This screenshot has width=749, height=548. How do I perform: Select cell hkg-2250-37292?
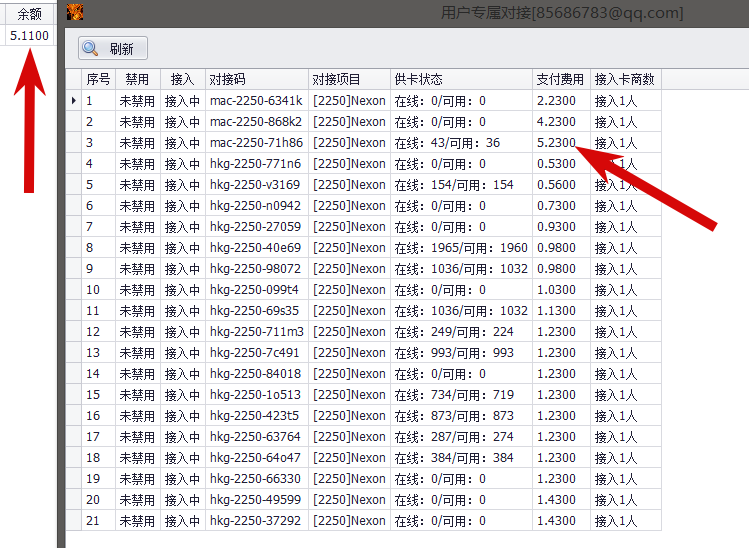click(x=257, y=521)
